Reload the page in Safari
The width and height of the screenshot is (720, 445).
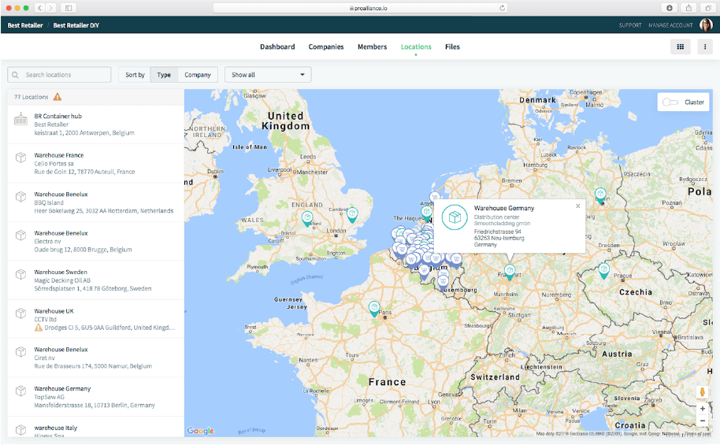pos(502,8)
